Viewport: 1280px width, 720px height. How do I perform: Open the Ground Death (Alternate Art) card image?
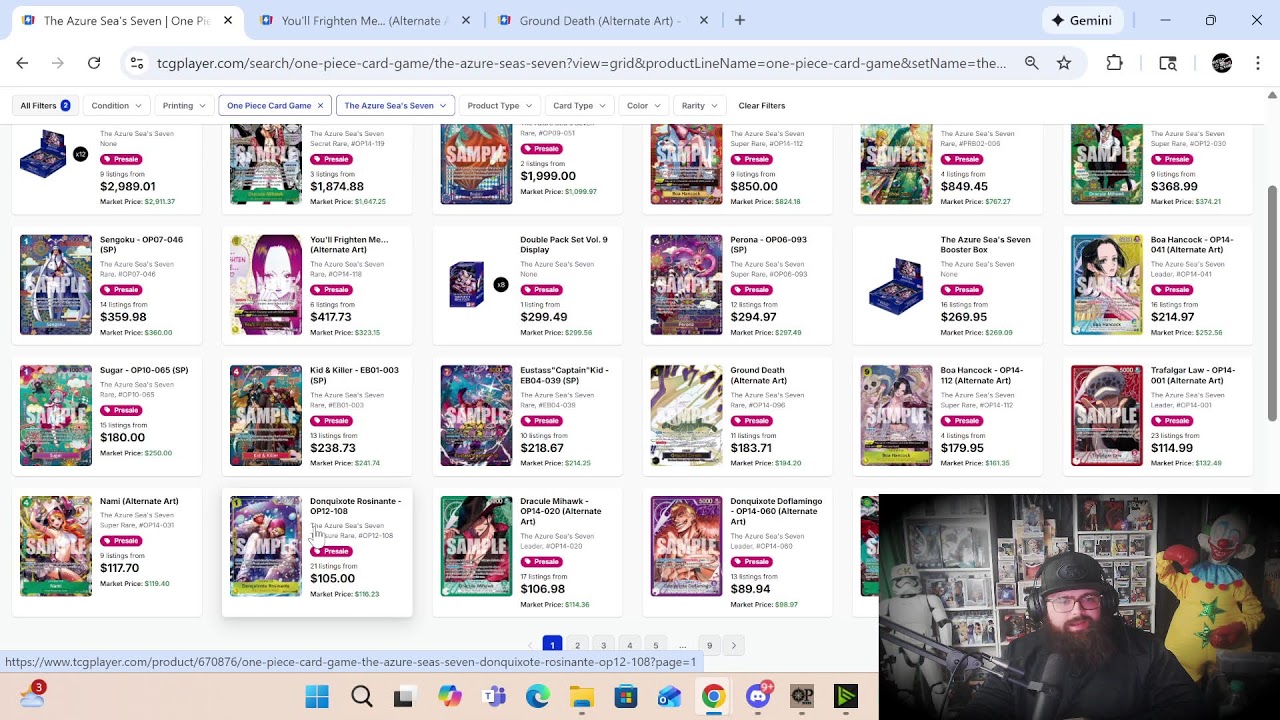[x=686, y=415]
